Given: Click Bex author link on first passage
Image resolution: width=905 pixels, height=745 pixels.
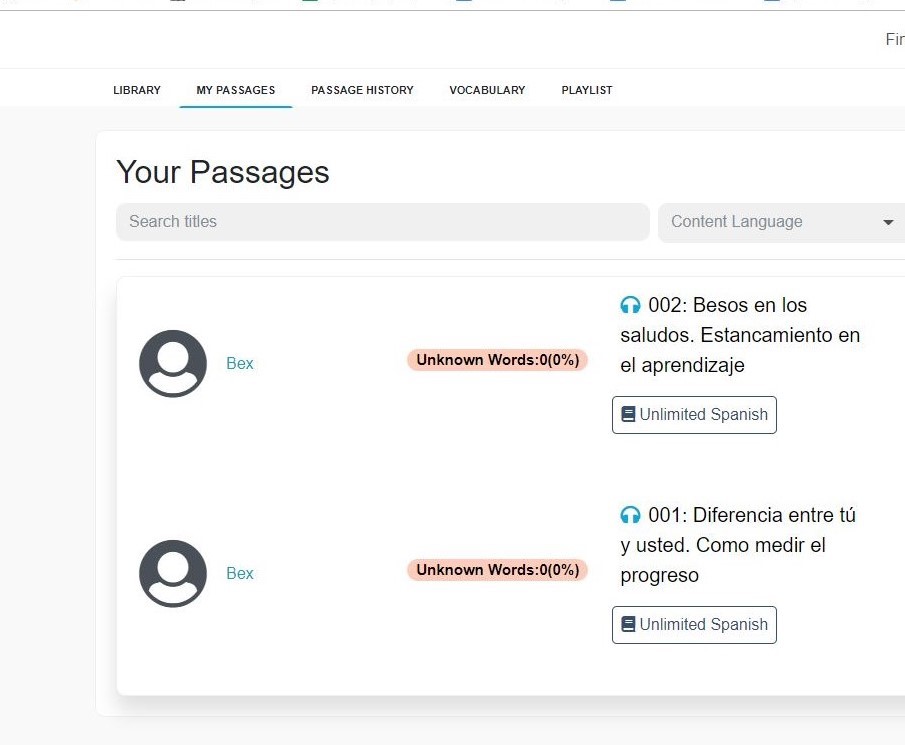Looking at the screenshot, I should pyautogui.click(x=240, y=363).
